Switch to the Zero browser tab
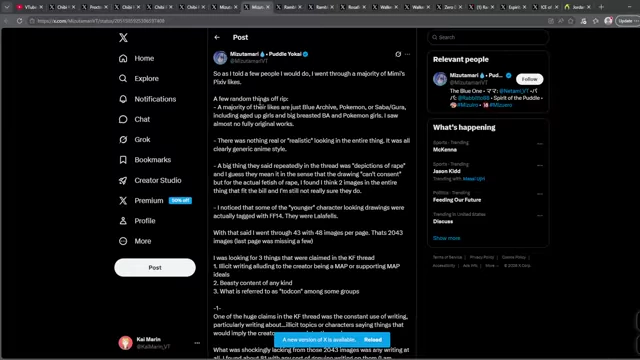 450,7
